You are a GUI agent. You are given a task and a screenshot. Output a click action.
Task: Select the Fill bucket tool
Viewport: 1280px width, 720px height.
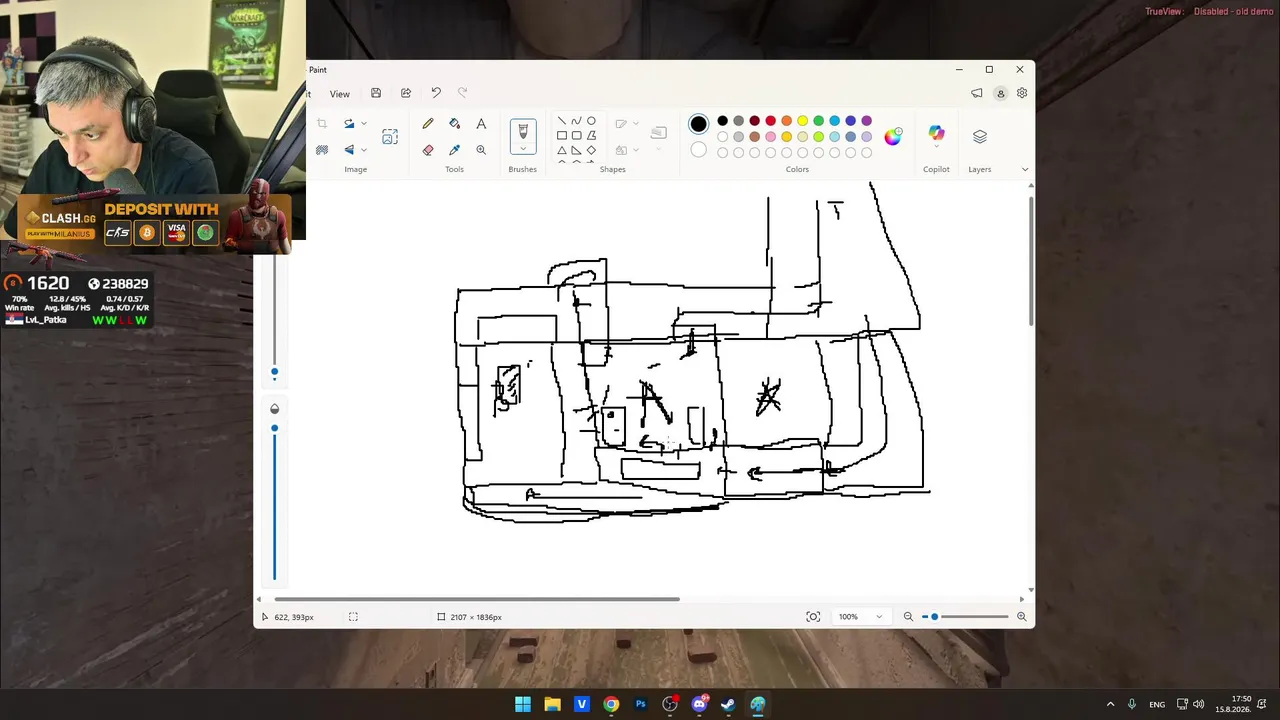[x=455, y=123]
